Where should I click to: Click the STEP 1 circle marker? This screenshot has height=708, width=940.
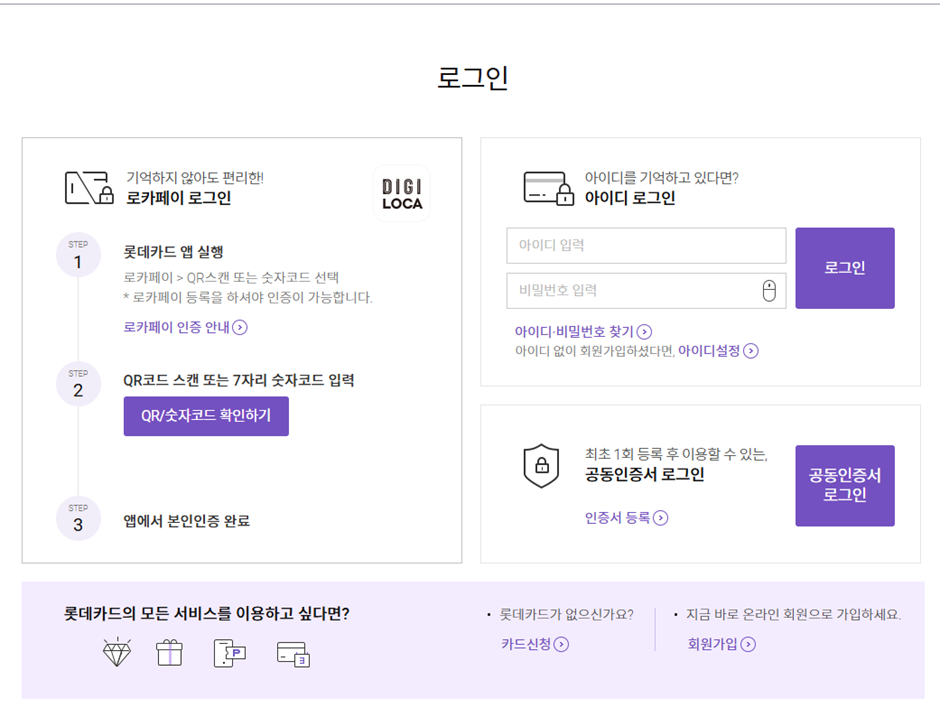(78, 255)
